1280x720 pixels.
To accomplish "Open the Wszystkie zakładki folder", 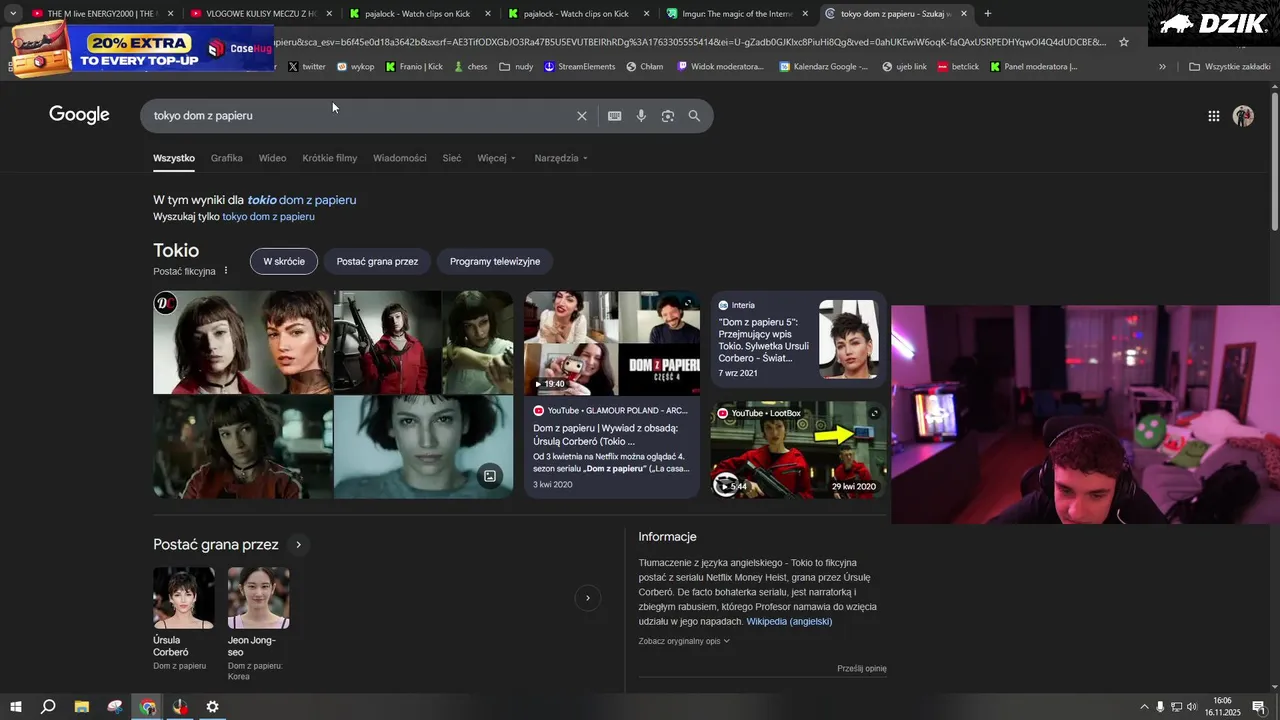I will (1229, 67).
